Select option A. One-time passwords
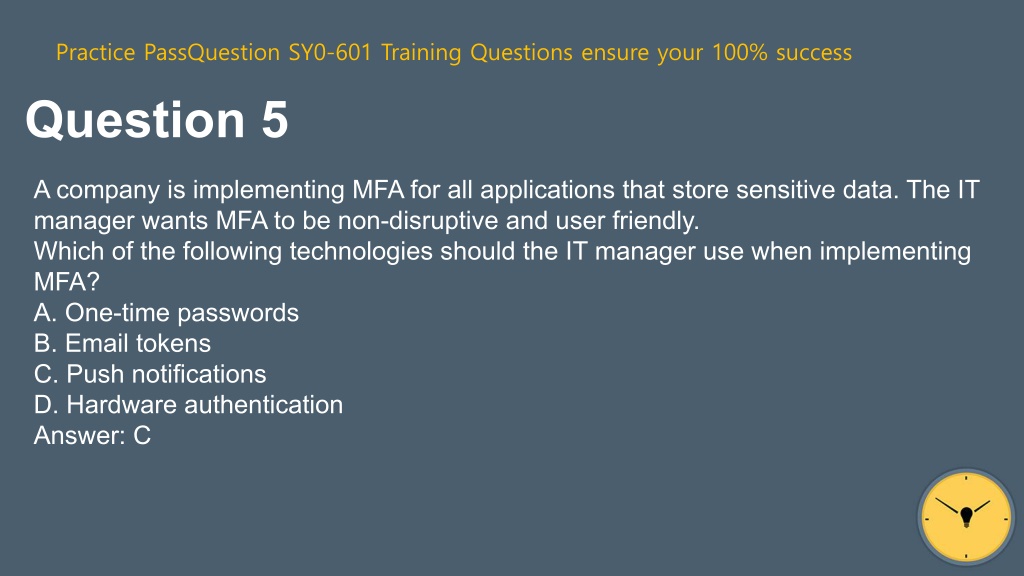The height and width of the screenshot is (576, 1024). click(166, 313)
